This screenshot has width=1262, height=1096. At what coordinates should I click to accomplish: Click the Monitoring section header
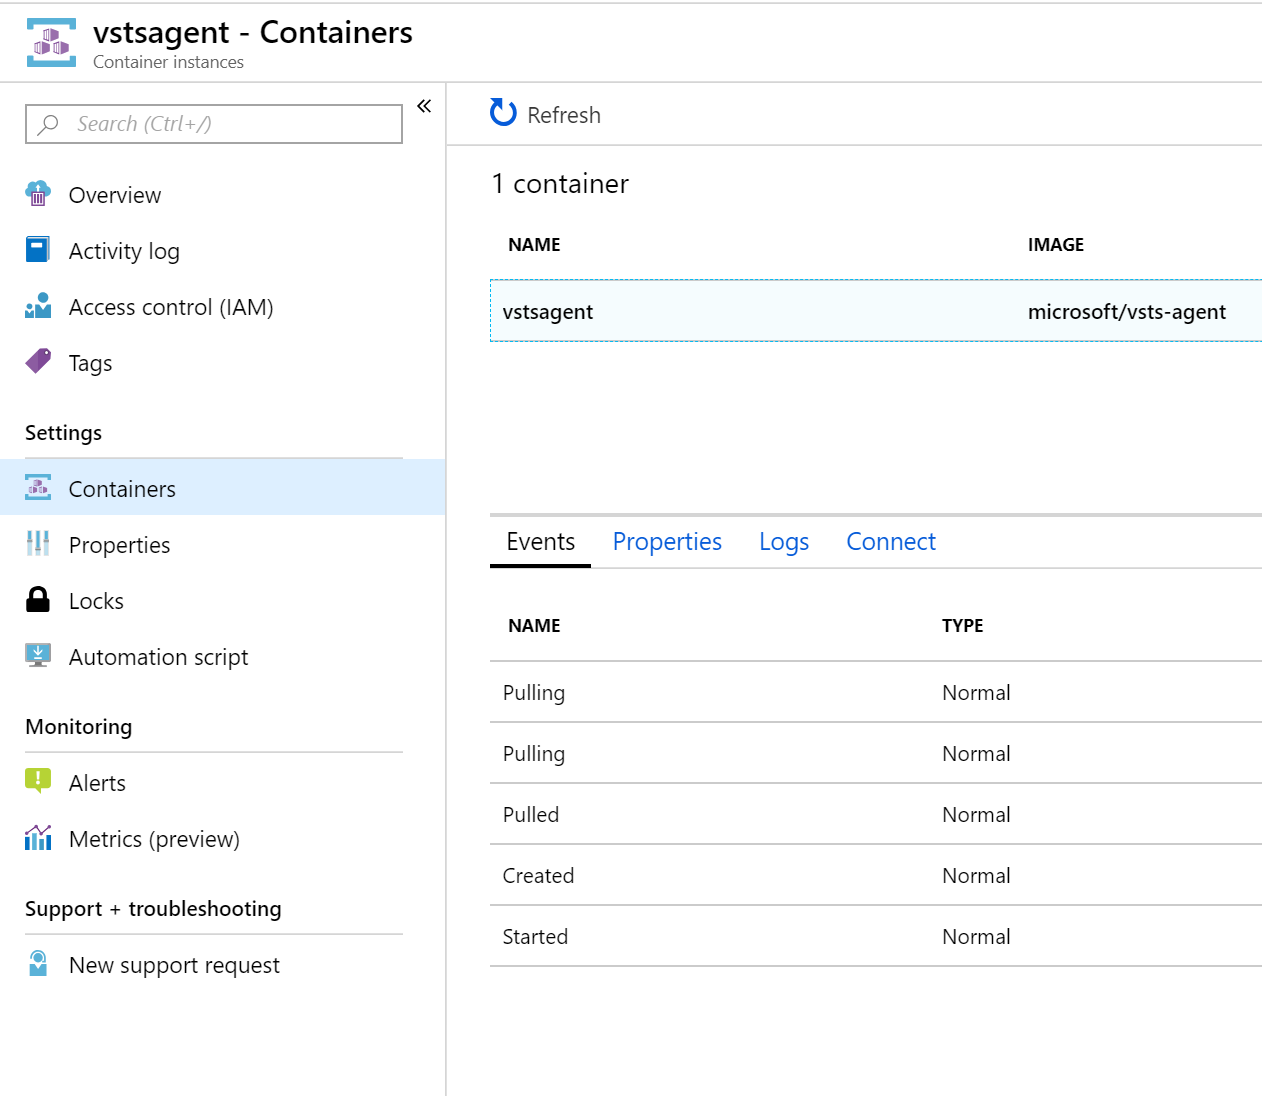pyautogui.click(x=78, y=727)
